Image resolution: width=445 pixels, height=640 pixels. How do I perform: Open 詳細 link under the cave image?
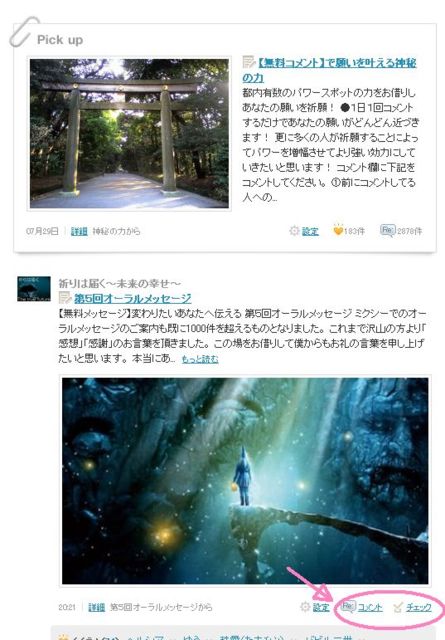tap(96, 607)
